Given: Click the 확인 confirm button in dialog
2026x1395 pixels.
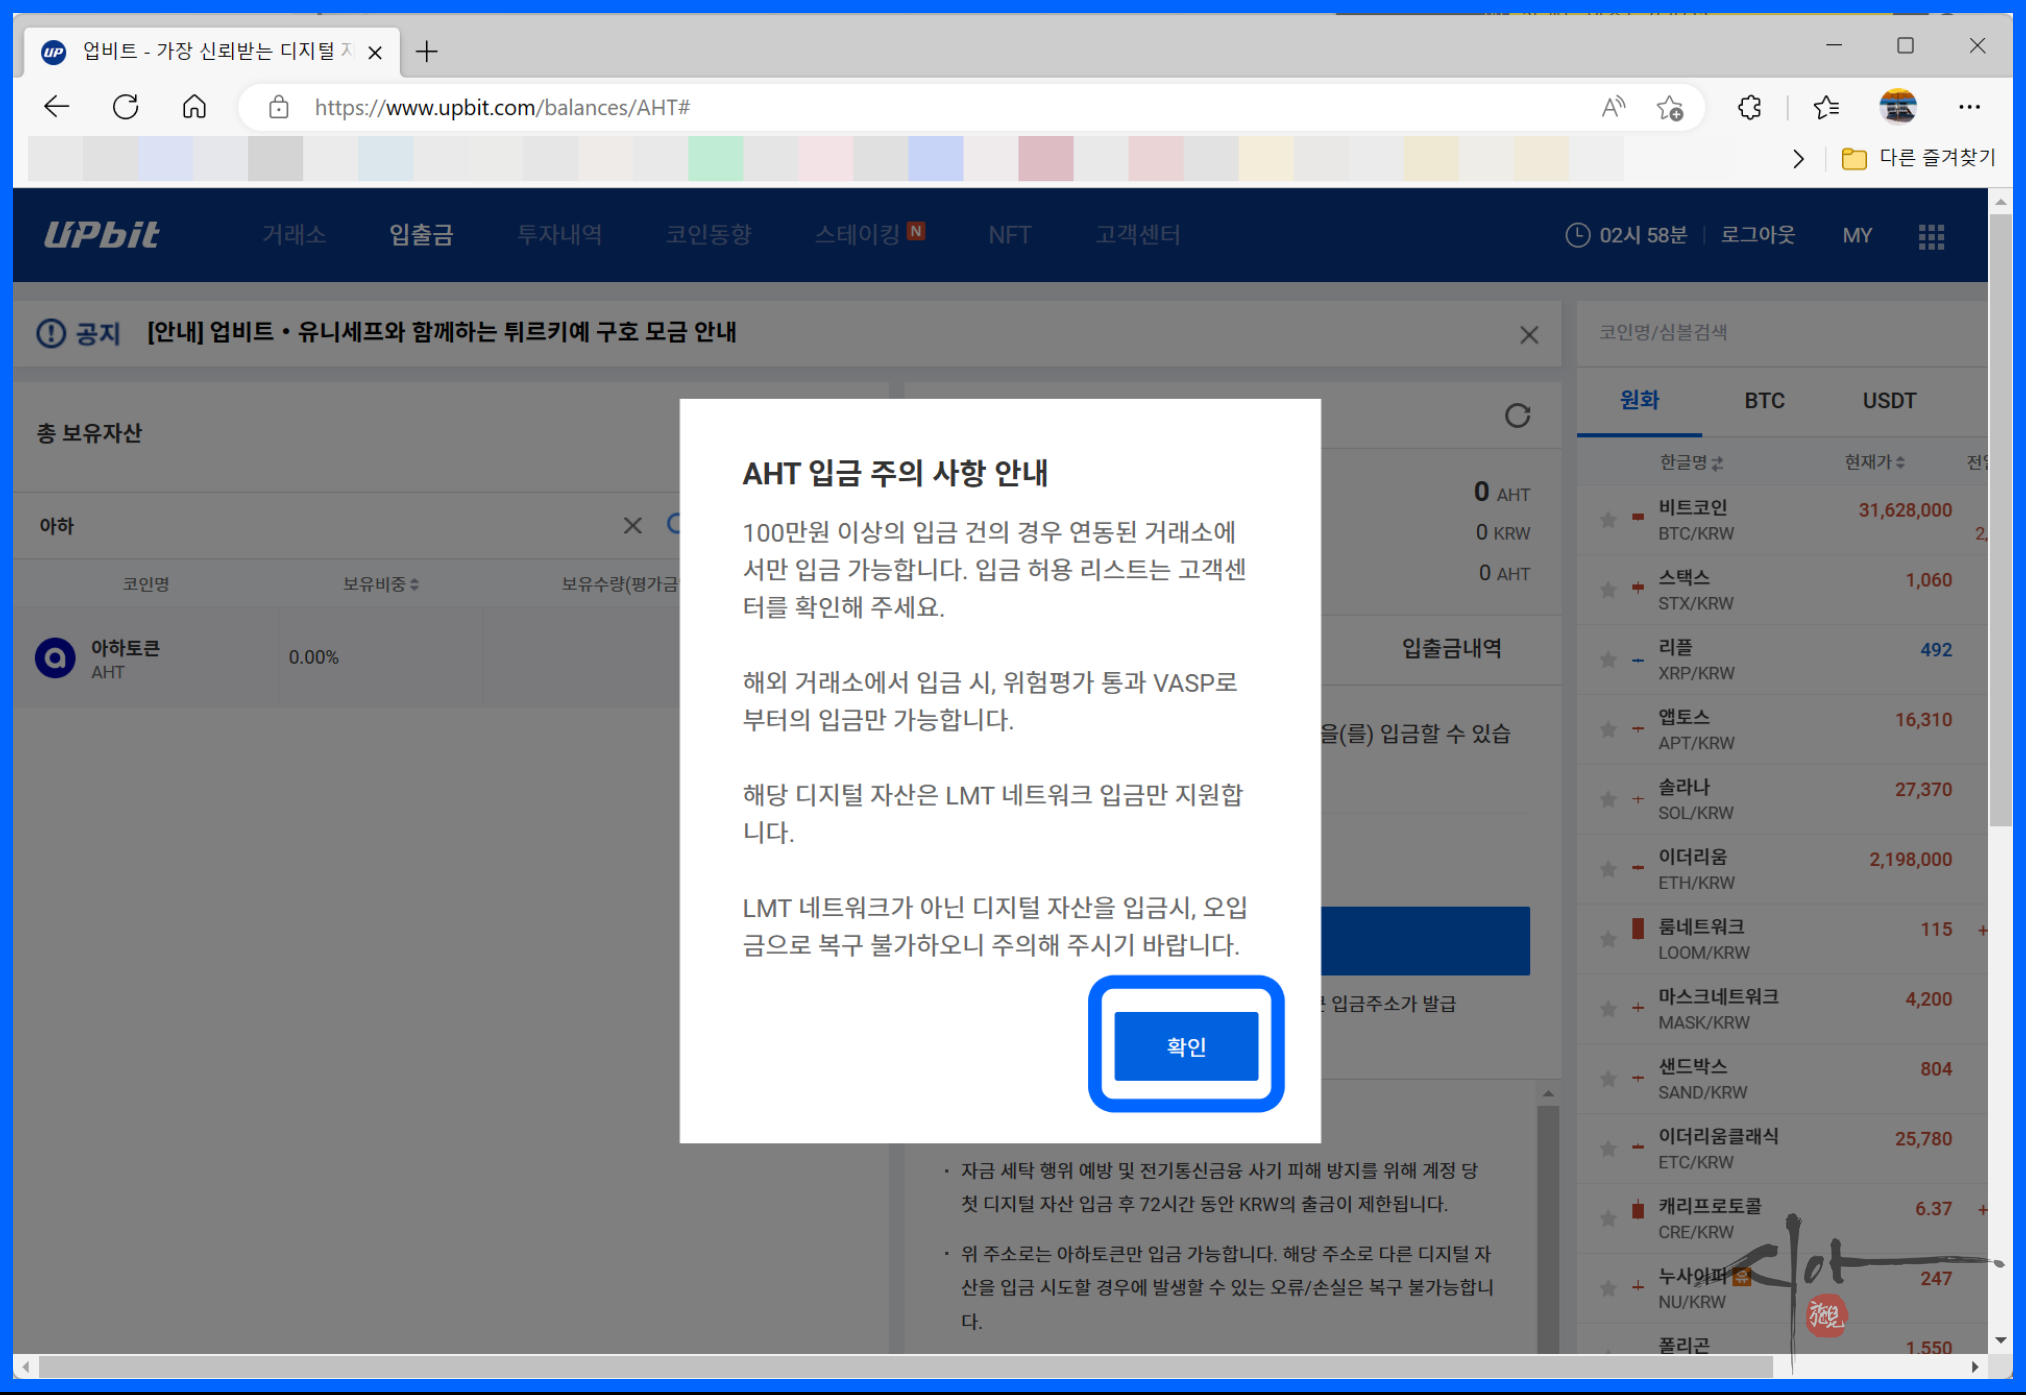Looking at the screenshot, I should click(x=1185, y=1046).
